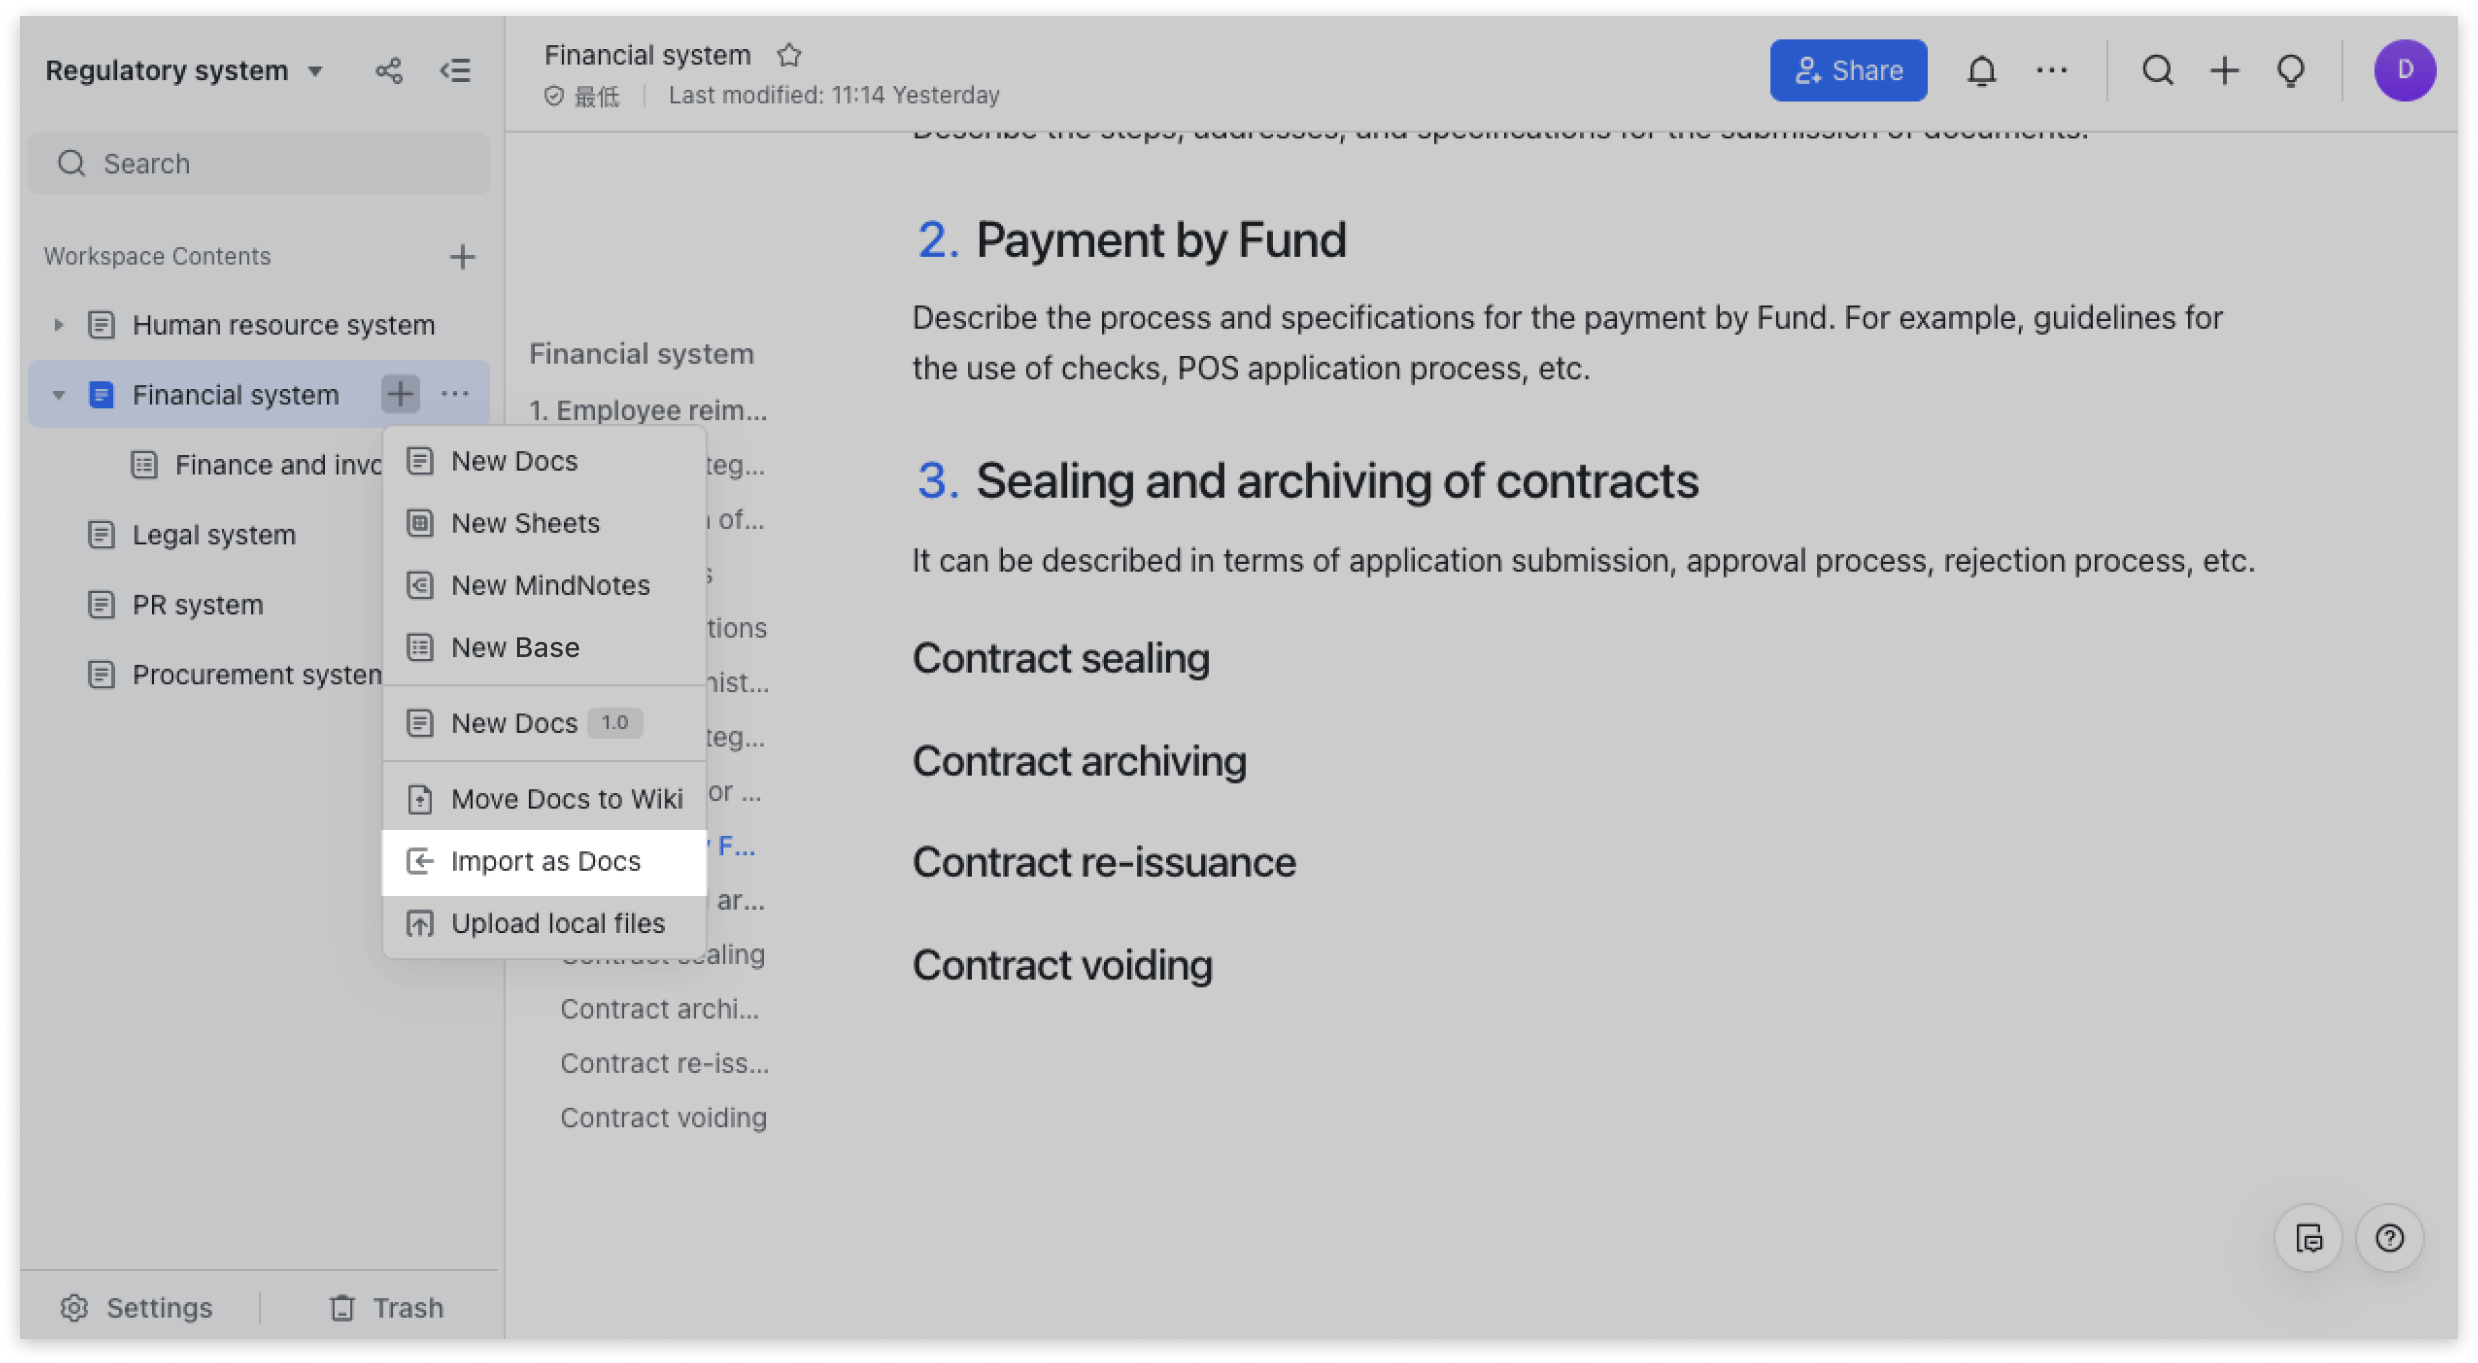Expand the Human resource system tree item
Screen dimensions: 2478x1363
(x=58, y=325)
